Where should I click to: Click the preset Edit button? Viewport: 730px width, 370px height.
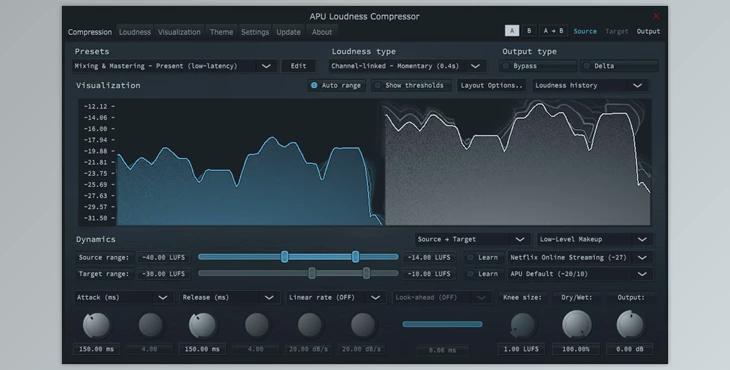tap(298, 66)
